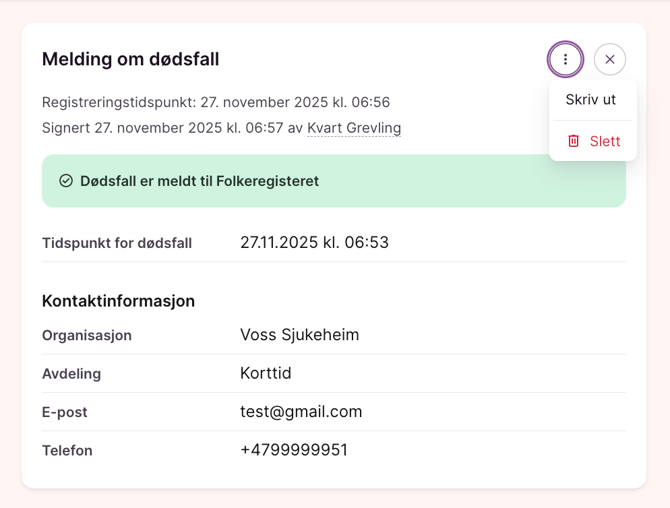
Task: Select the Slett menu text
Action: click(605, 141)
